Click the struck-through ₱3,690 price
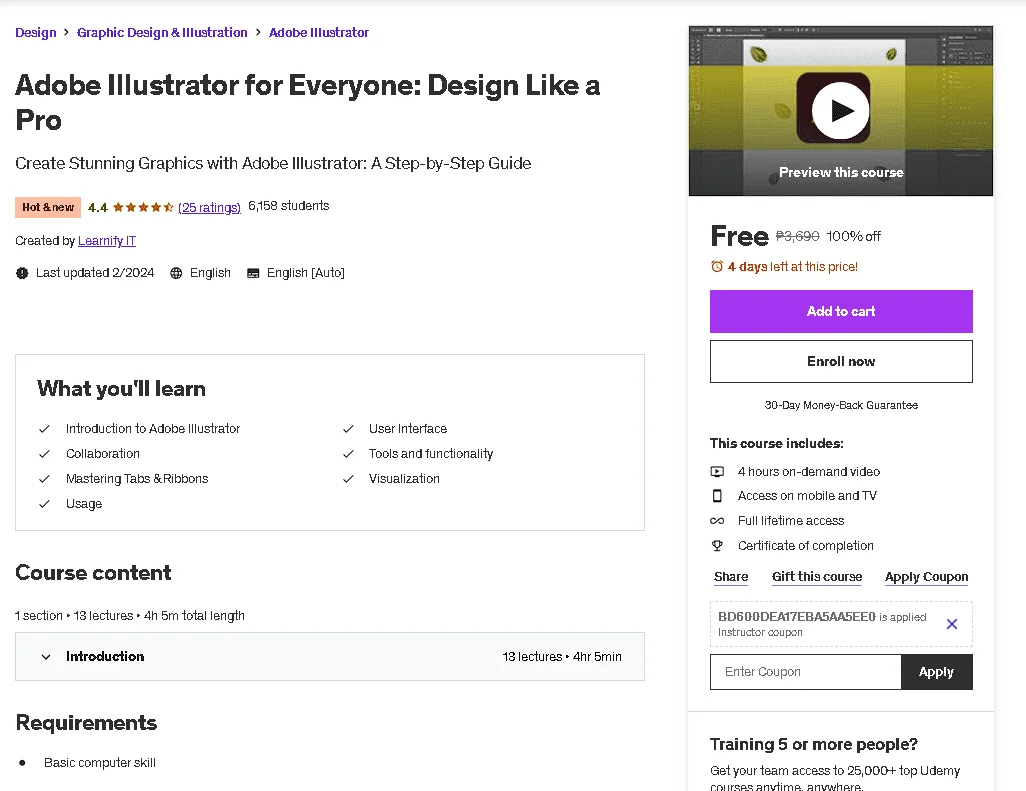The height and width of the screenshot is (791, 1026). coord(797,236)
